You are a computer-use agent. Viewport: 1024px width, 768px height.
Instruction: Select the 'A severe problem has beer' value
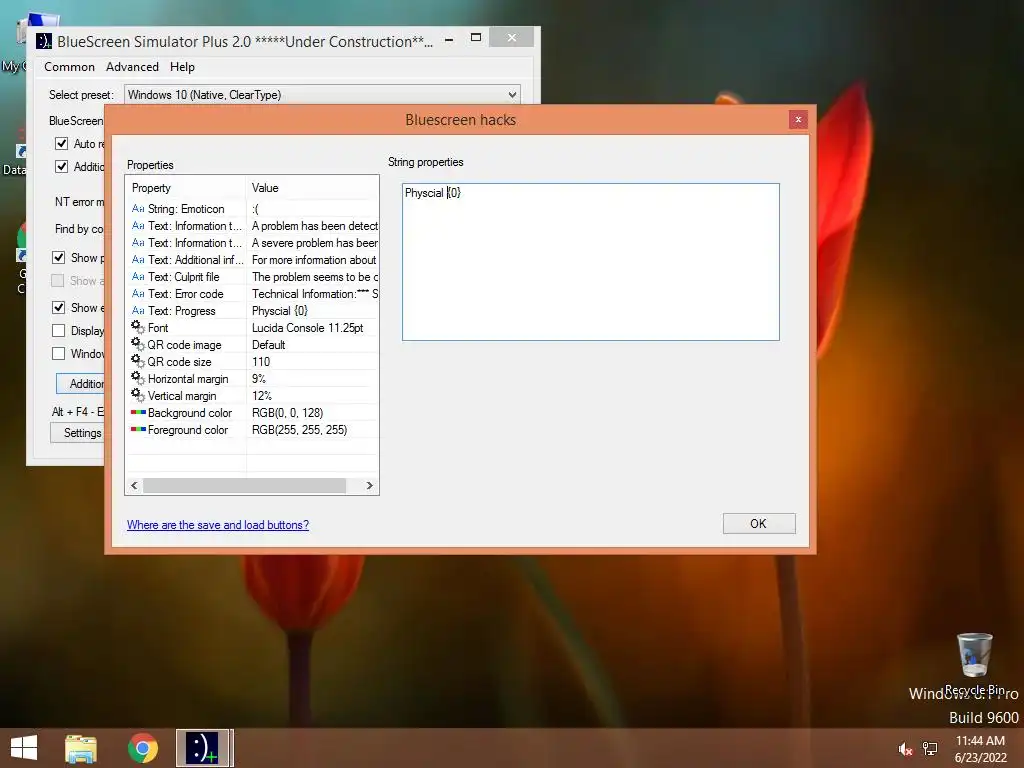point(315,243)
